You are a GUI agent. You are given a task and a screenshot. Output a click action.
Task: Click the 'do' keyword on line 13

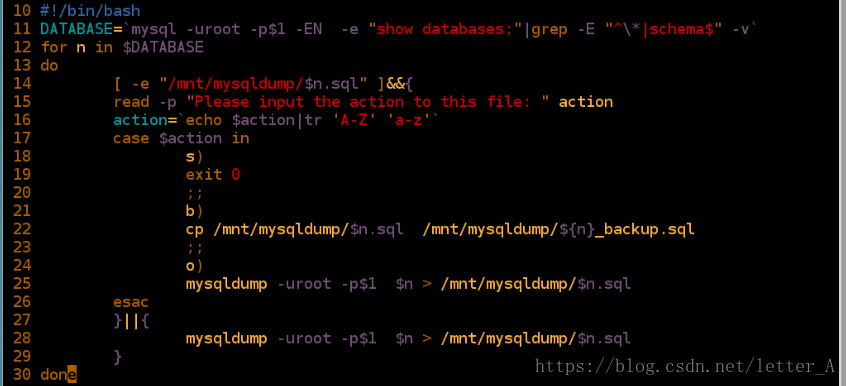[x=49, y=66]
